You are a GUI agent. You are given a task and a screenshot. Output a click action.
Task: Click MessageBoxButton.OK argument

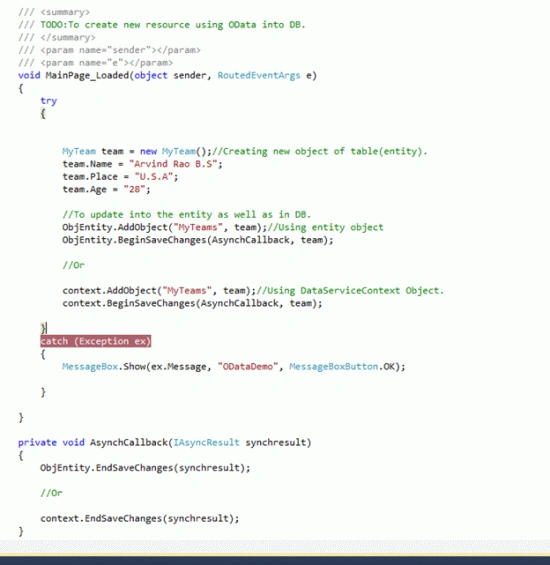[x=342, y=367]
